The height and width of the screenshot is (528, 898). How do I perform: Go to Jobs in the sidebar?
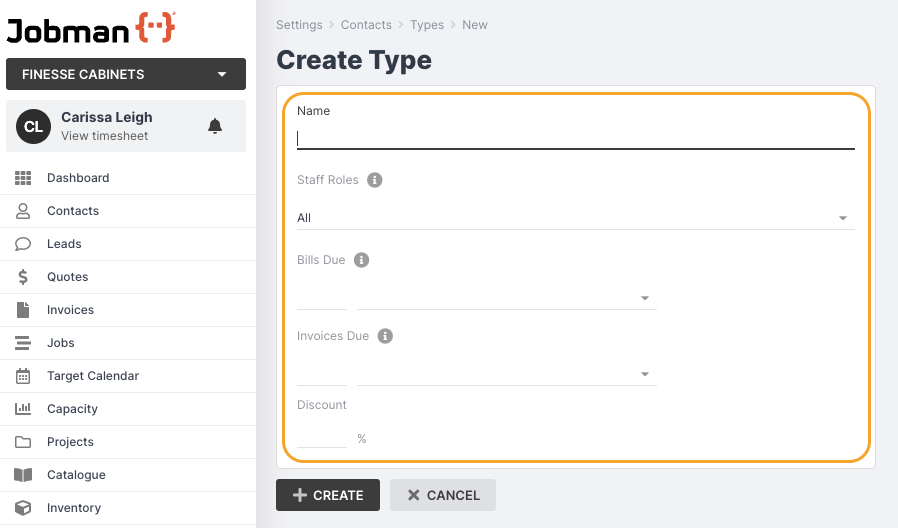click(61, 343)
